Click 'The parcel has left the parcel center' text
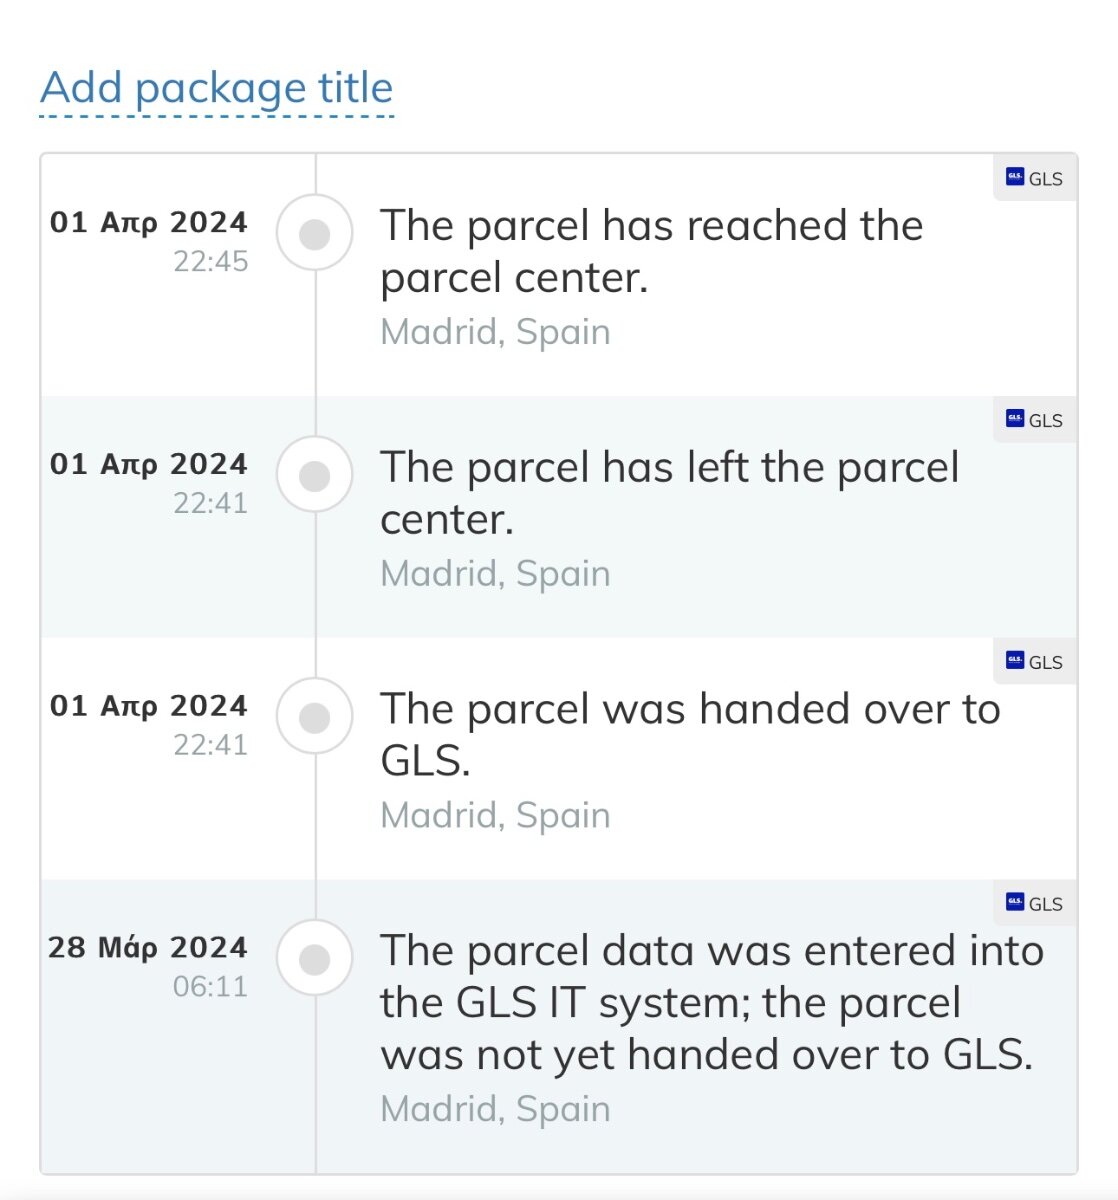 coord(669,493)
